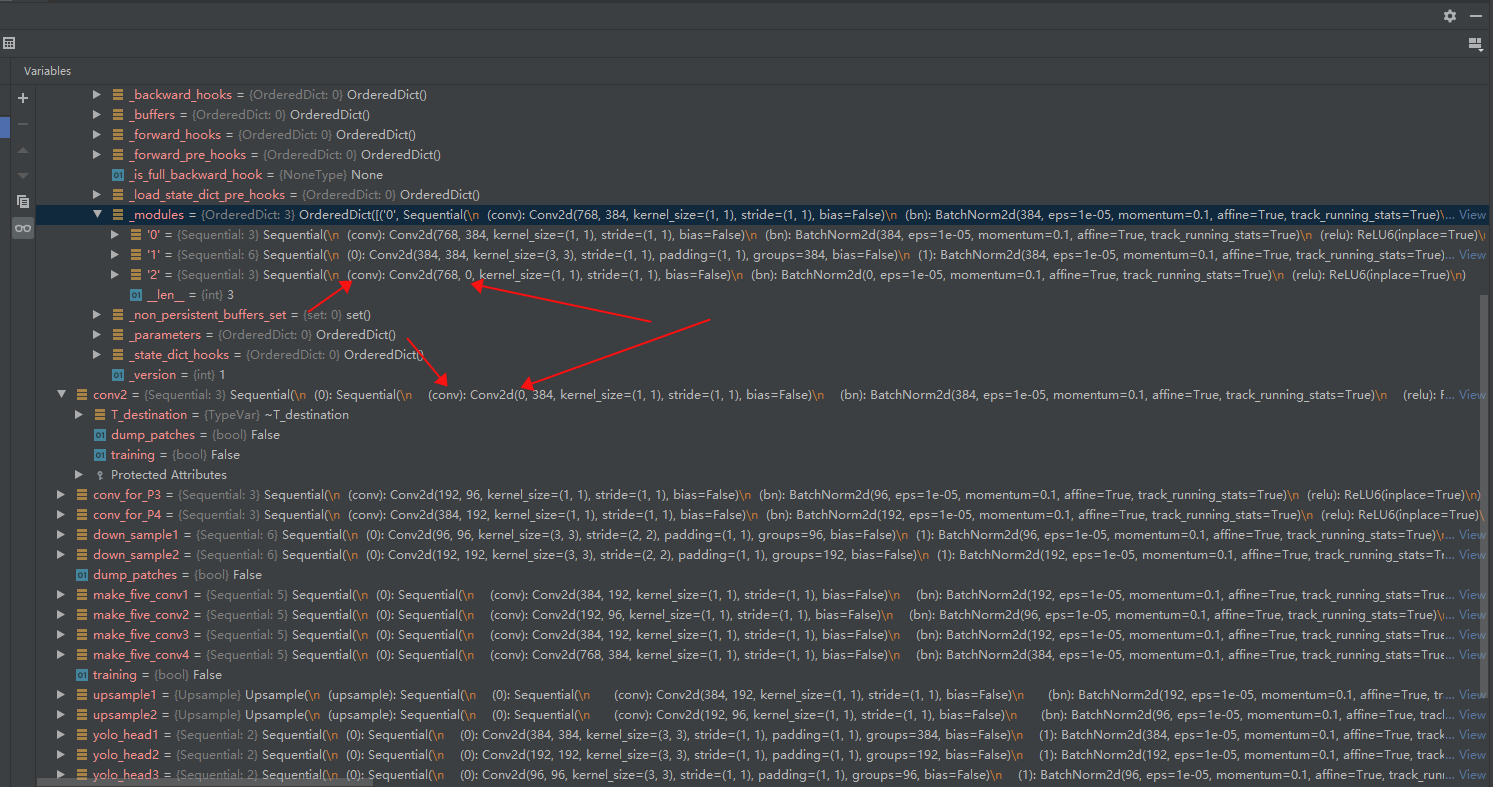1493x787 pixels.
Task: Click View link on the _modules row
Action: tap(1471, 214)
